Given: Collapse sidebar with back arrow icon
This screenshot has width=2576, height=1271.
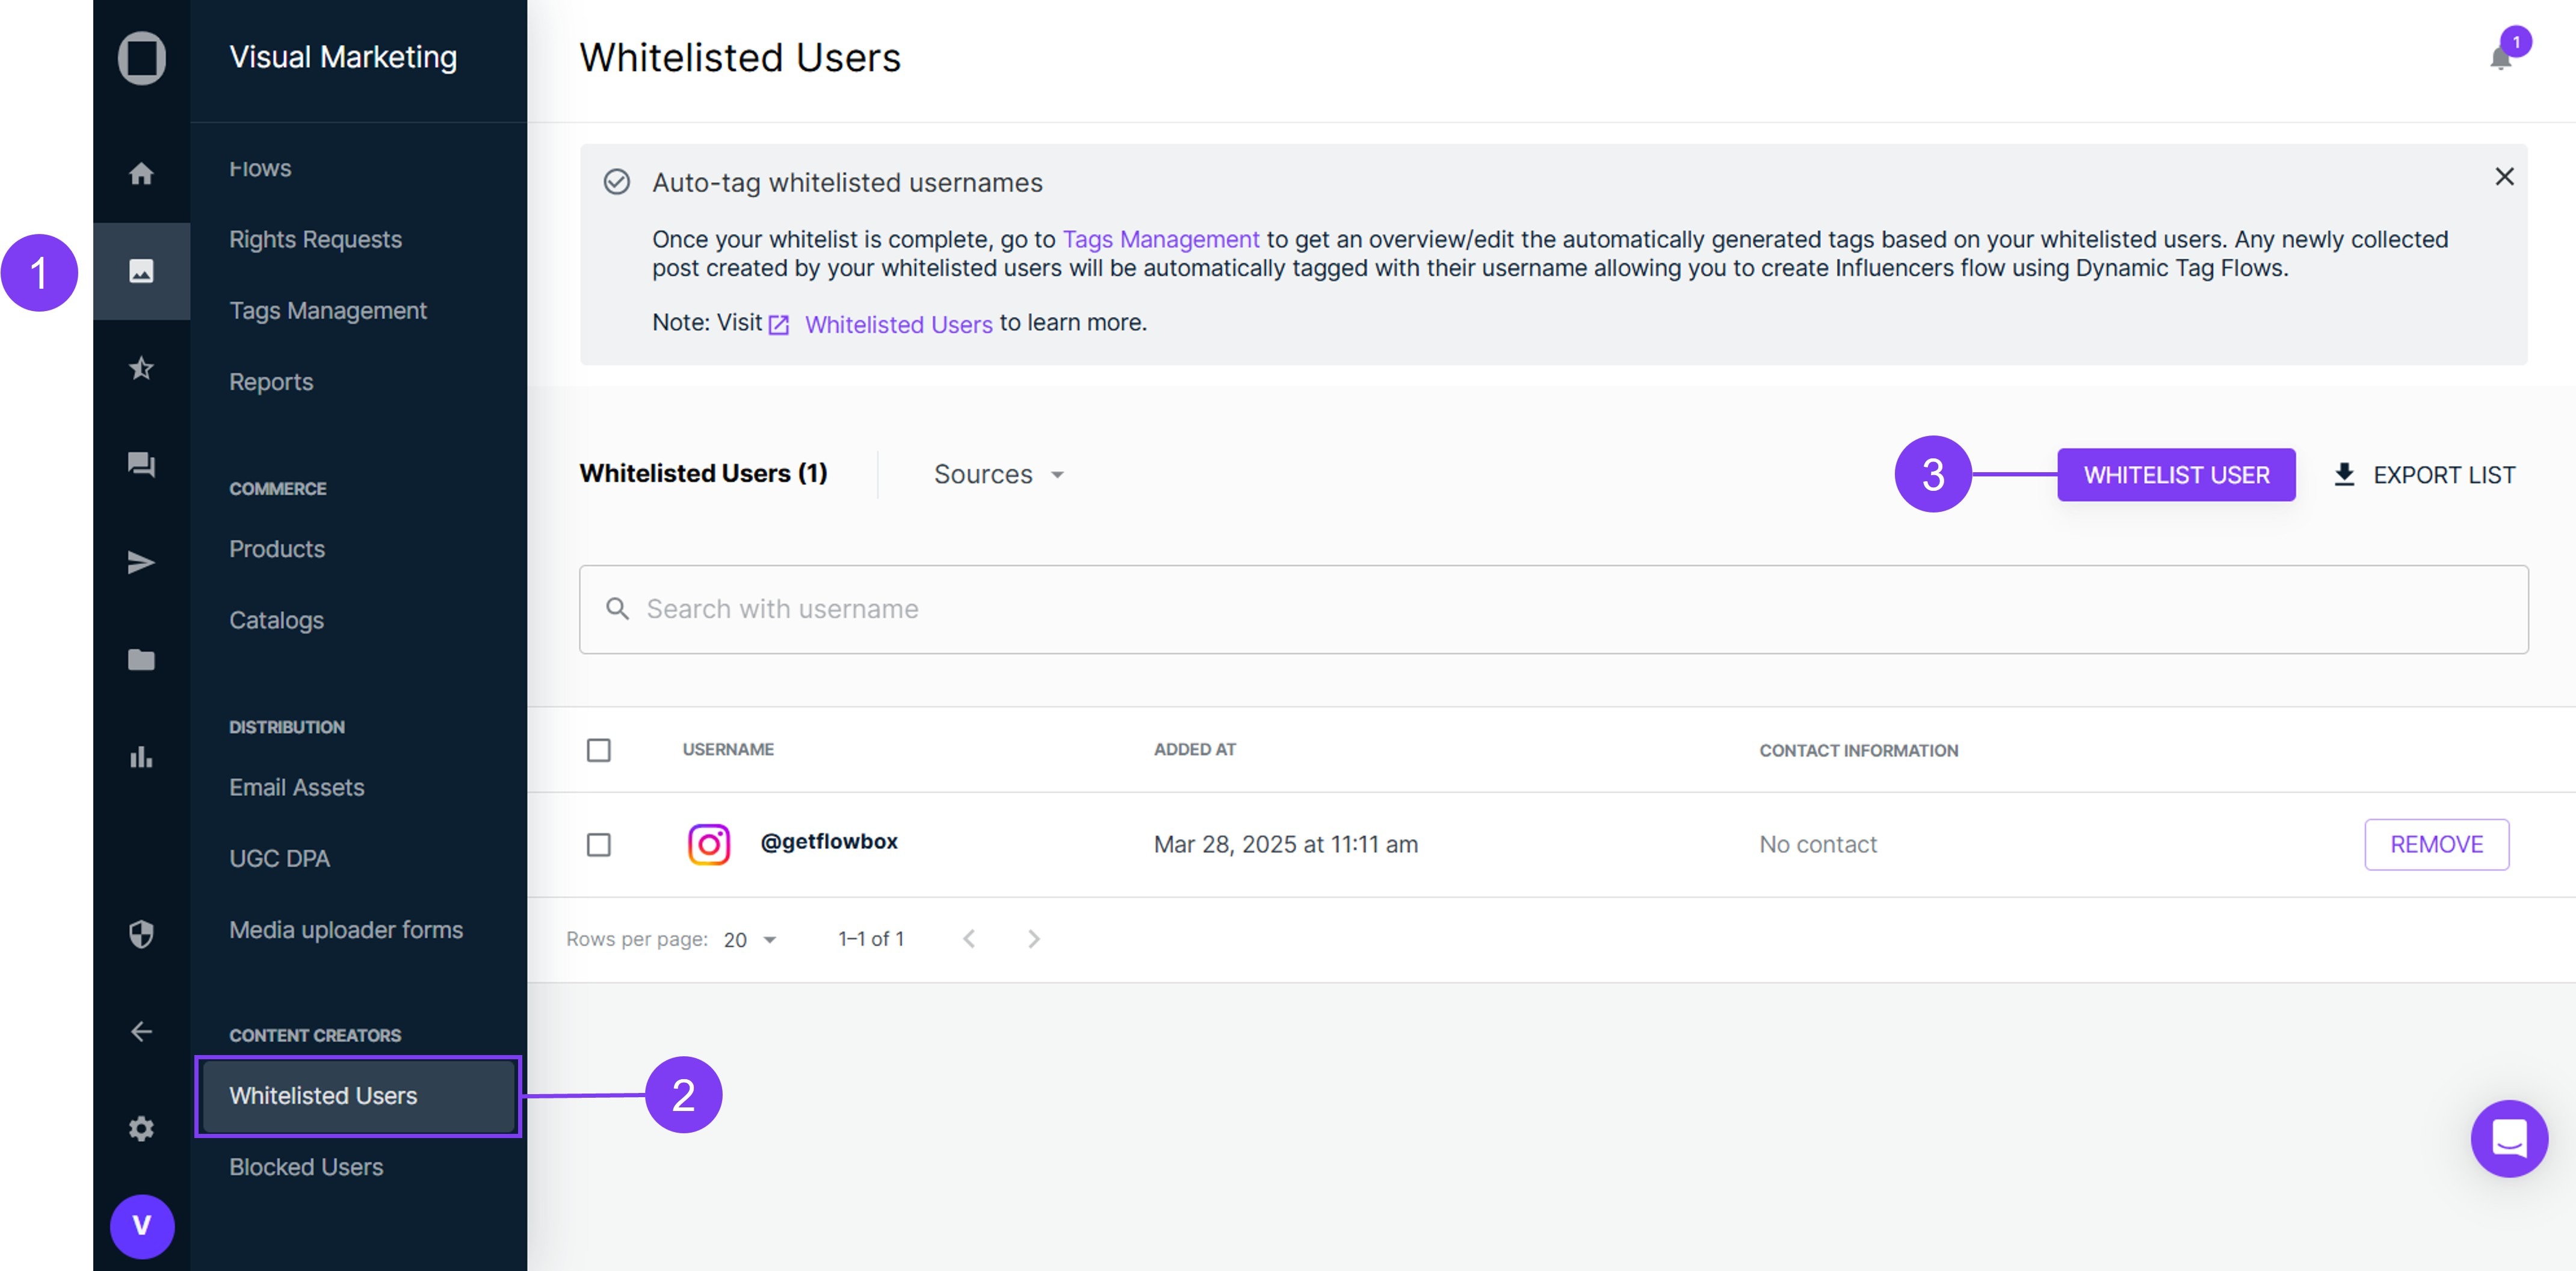Looking at the screenshot, I should (141, 1031).
